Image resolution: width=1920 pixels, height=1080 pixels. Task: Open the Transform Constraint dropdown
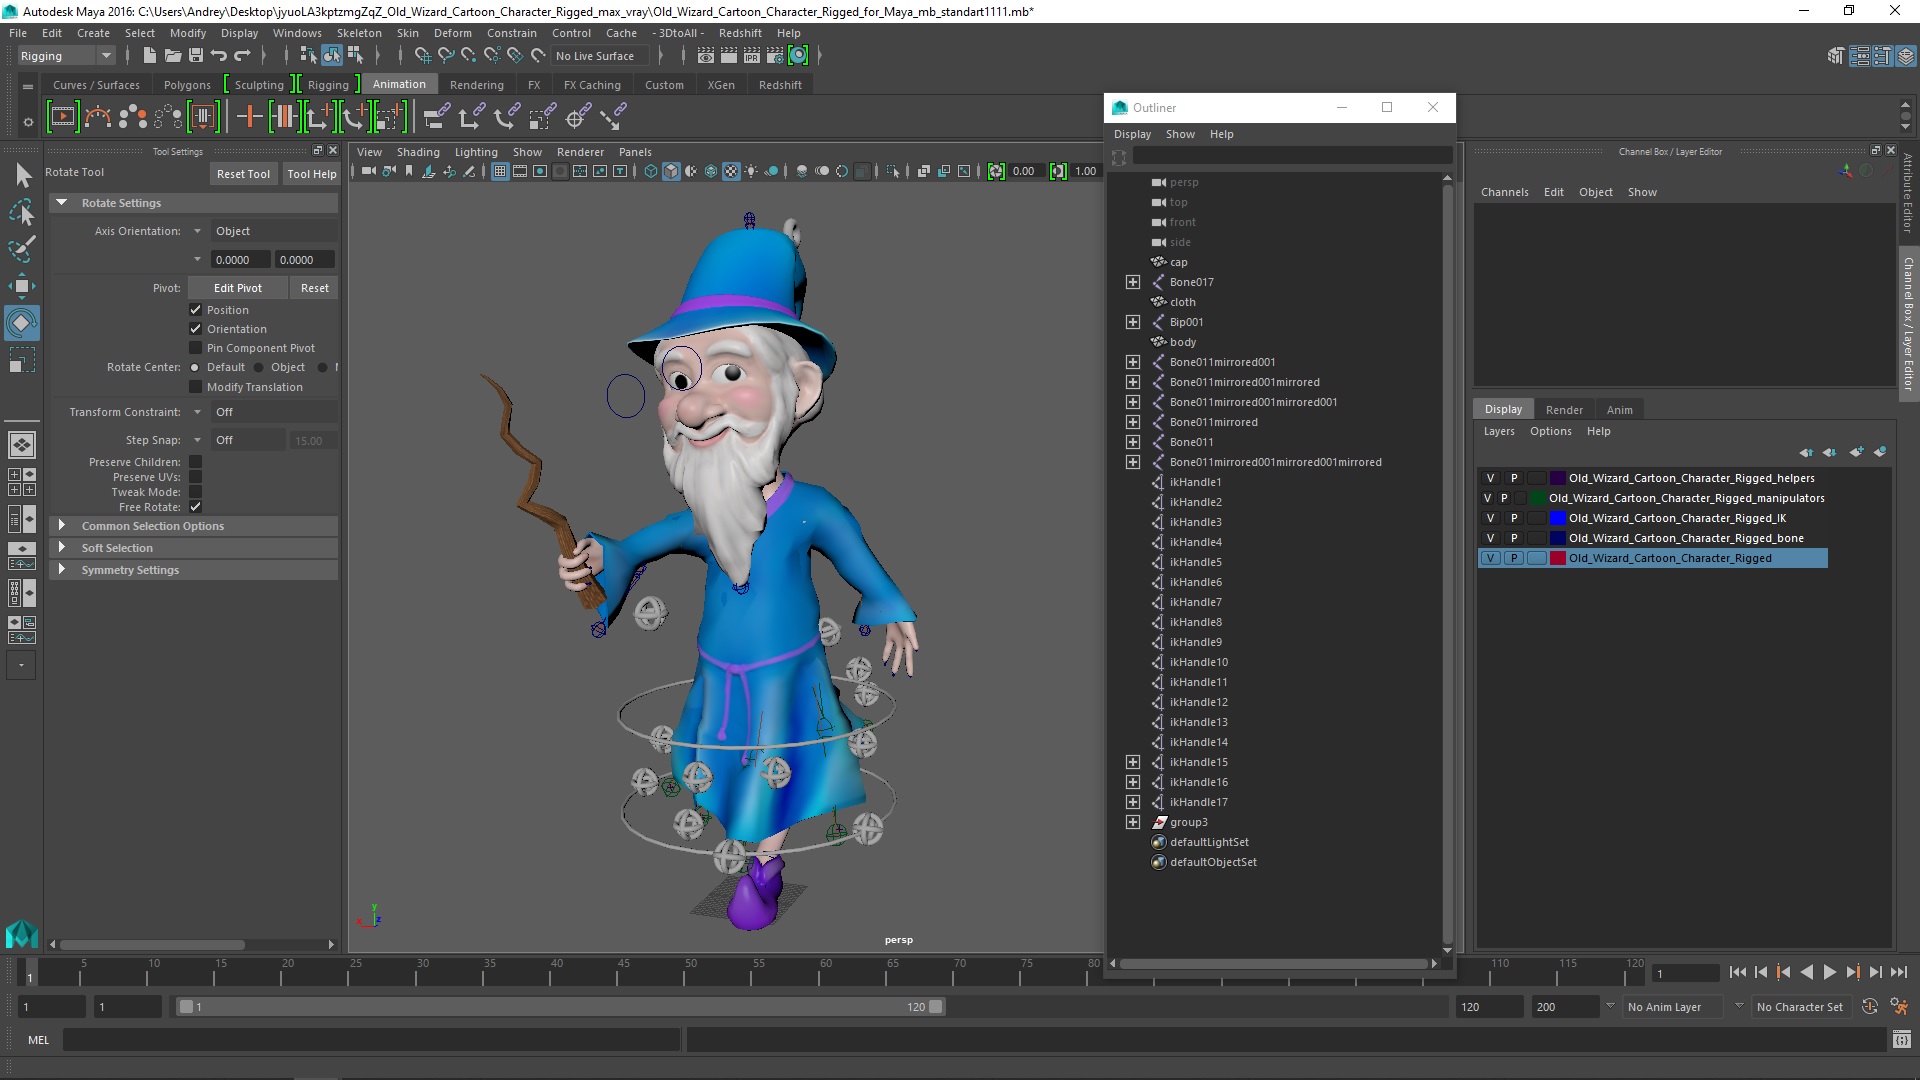click(x=197, y=412)
